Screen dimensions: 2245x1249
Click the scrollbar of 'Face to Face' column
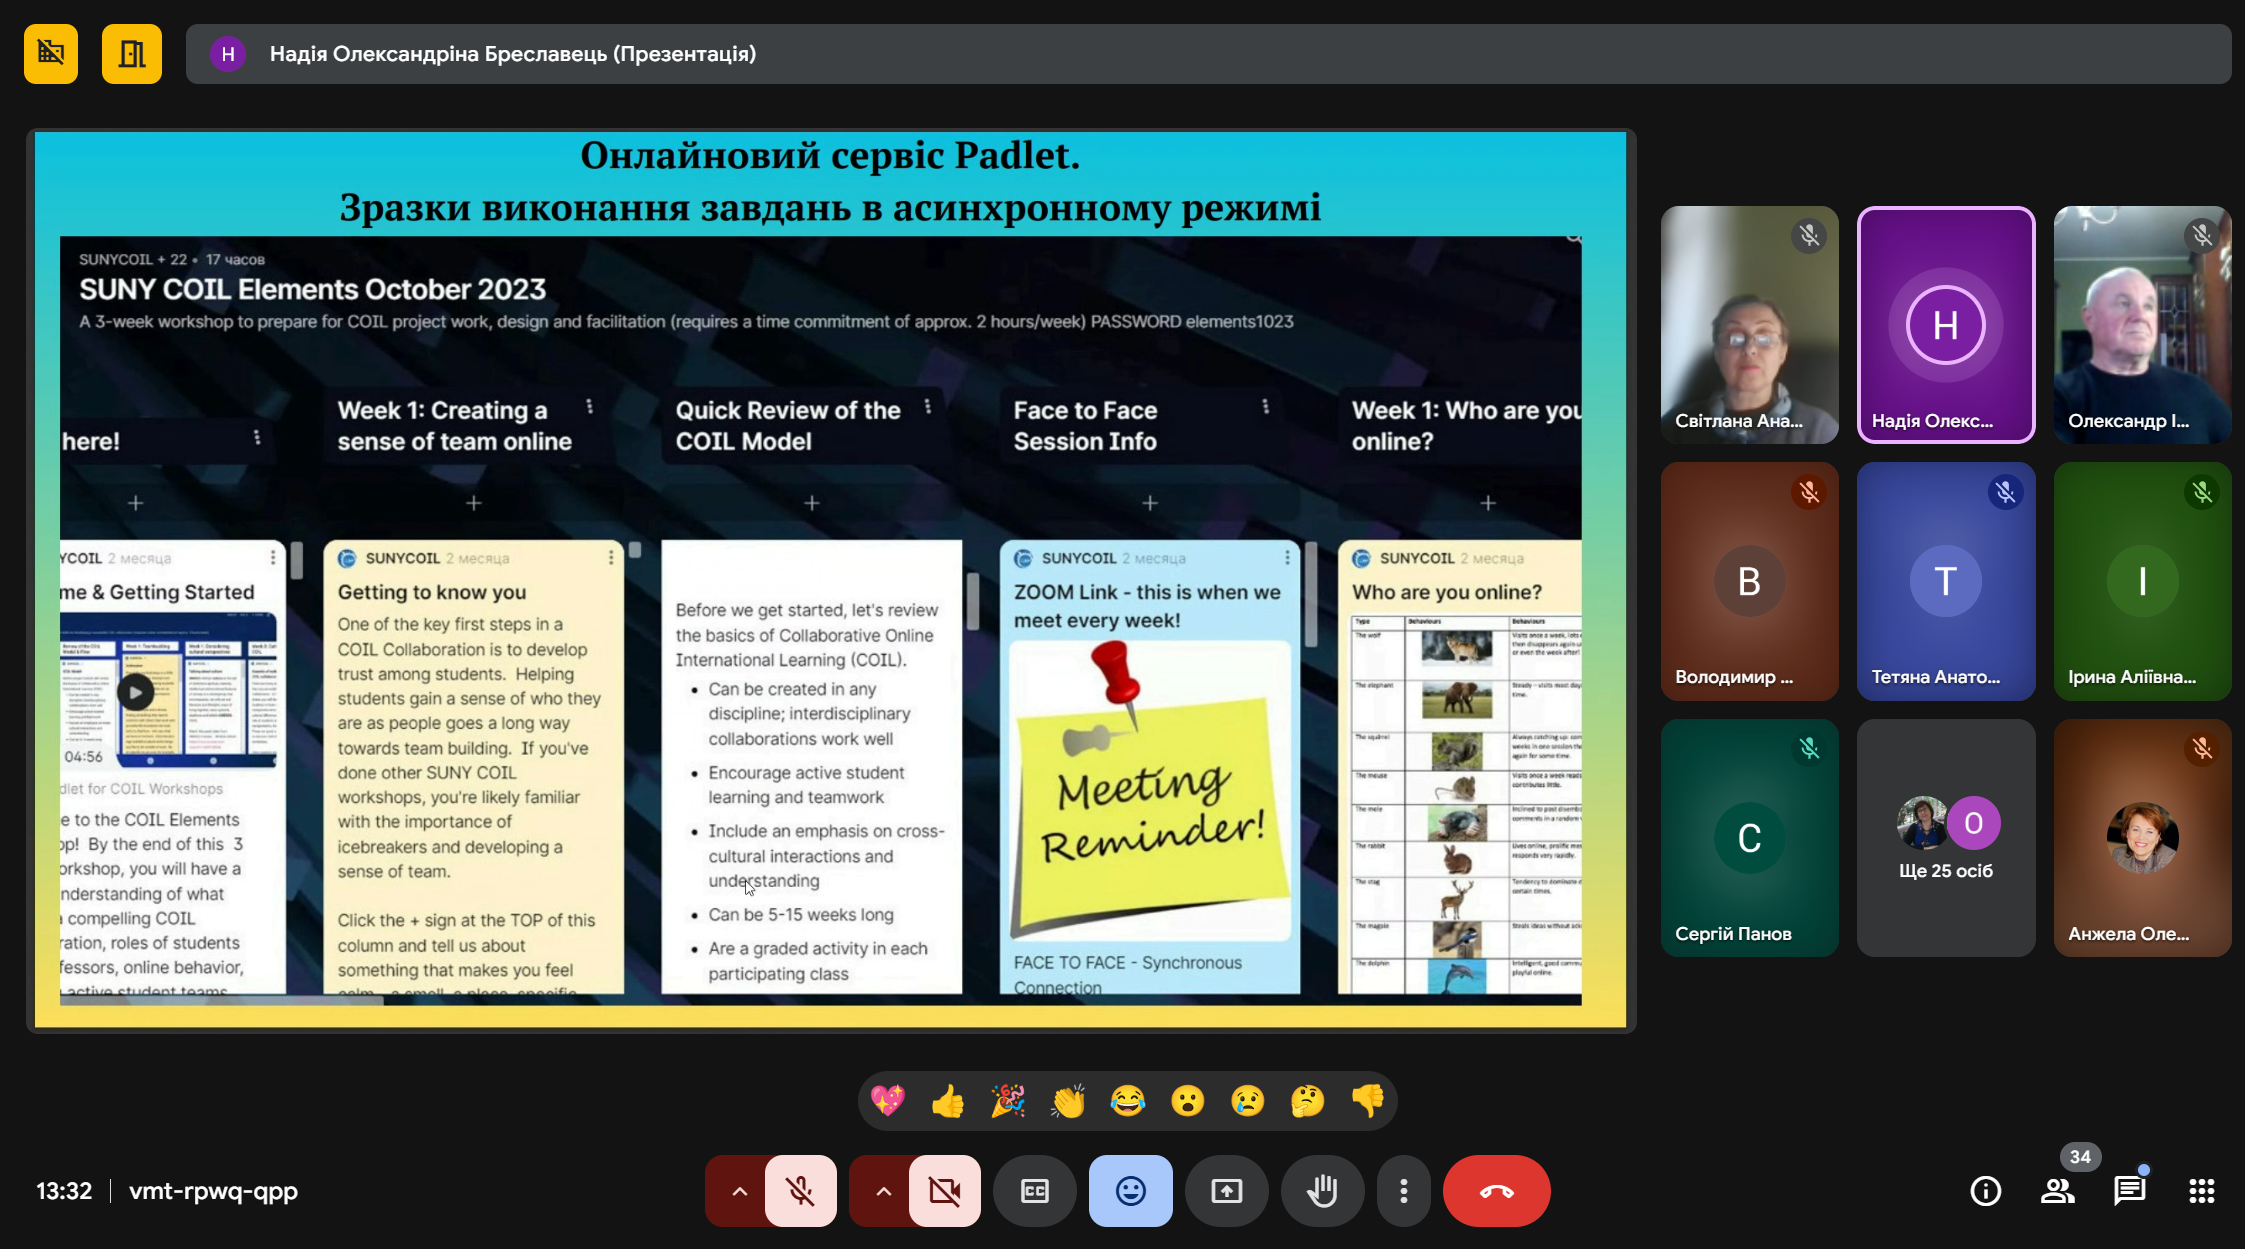[x=1310, y=594]
